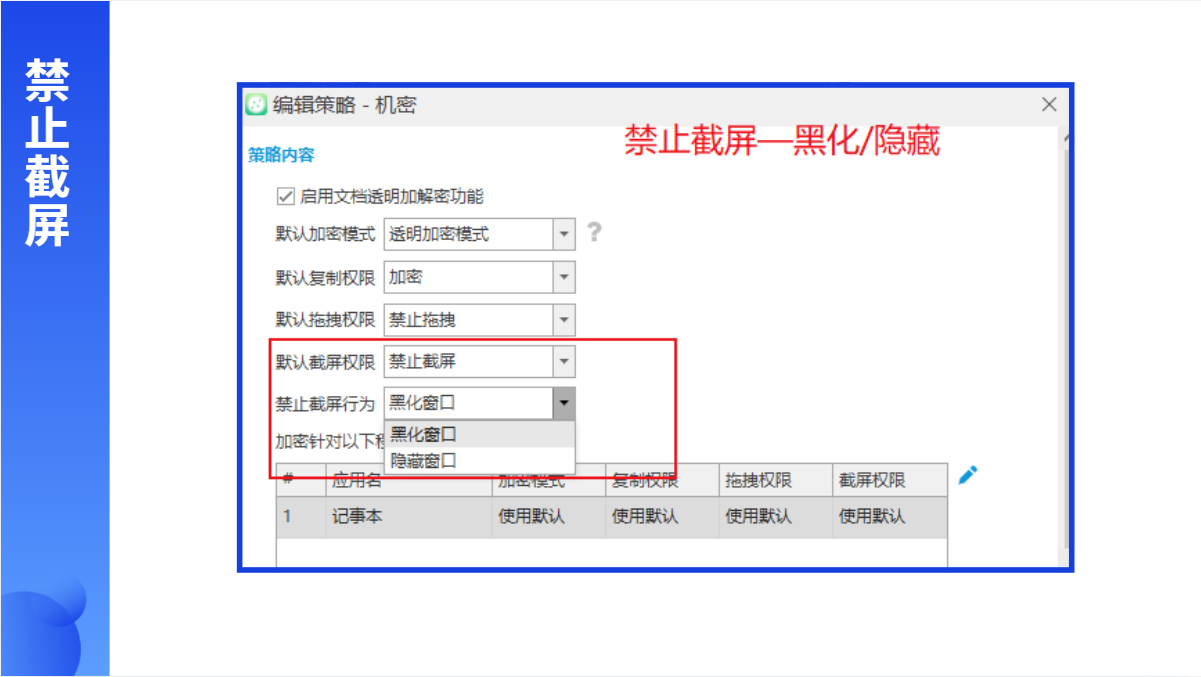The image size is (1201, 677).
Task: Collapse the 禁止截屏行为 dropdown arrow
Action: tap(564, 404)
